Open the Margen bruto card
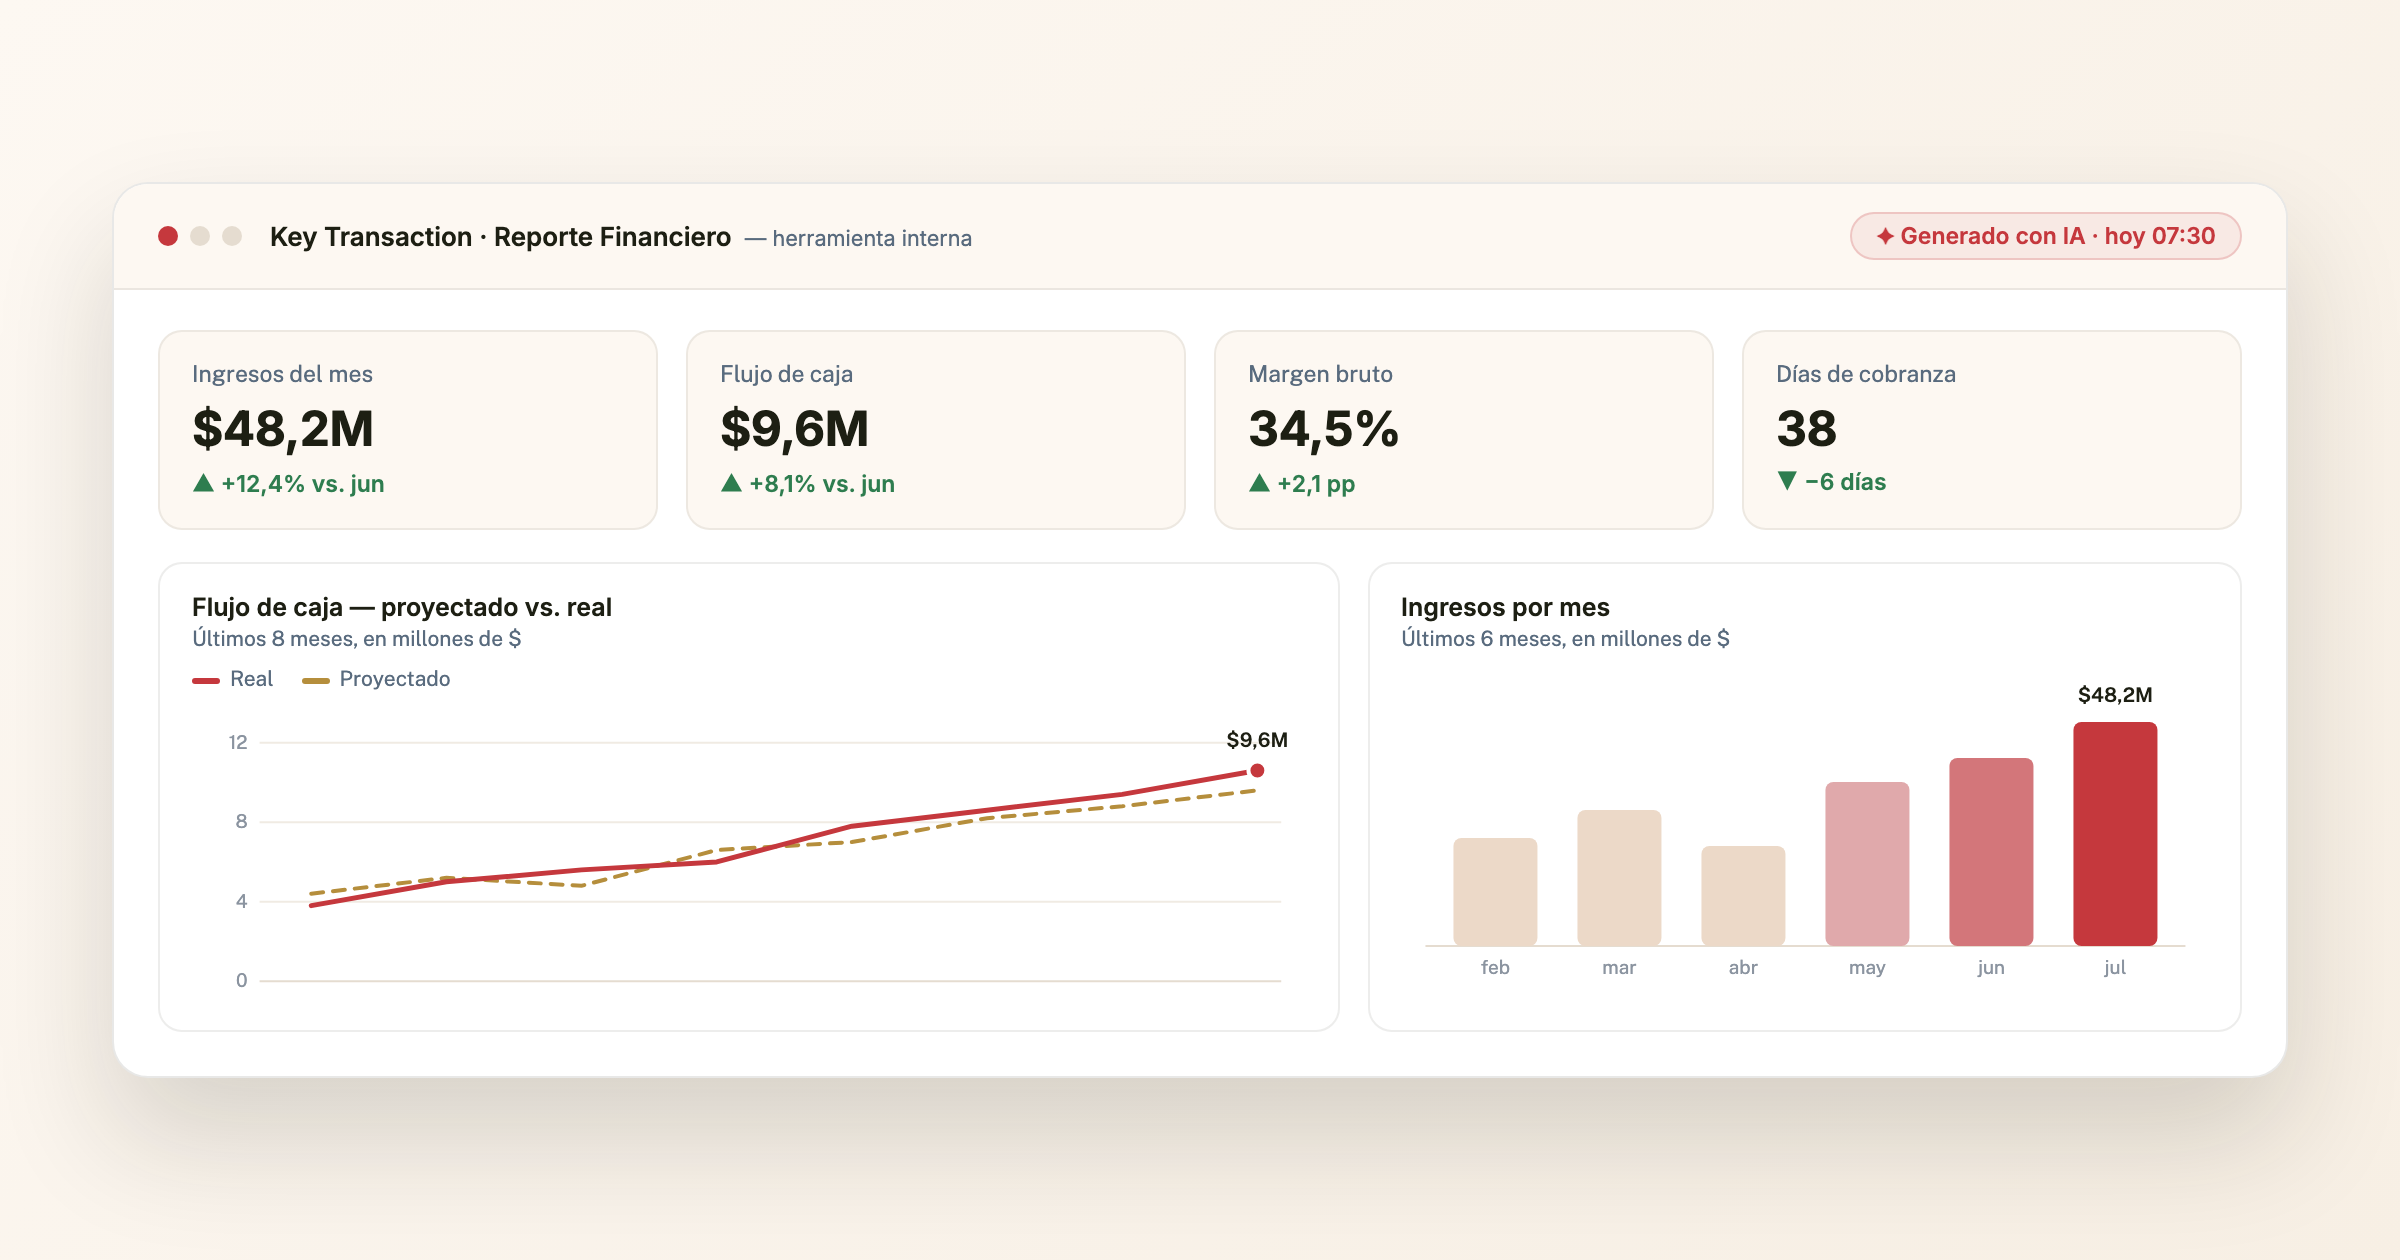Viewport: 2400px width, 1260px height. click(x=1464, y=430)
